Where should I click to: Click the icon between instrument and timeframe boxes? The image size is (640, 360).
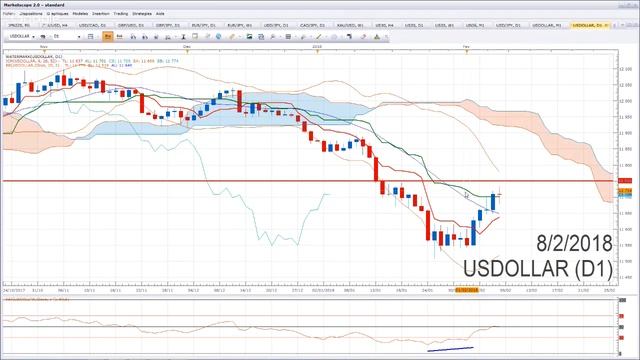point(43,37)
